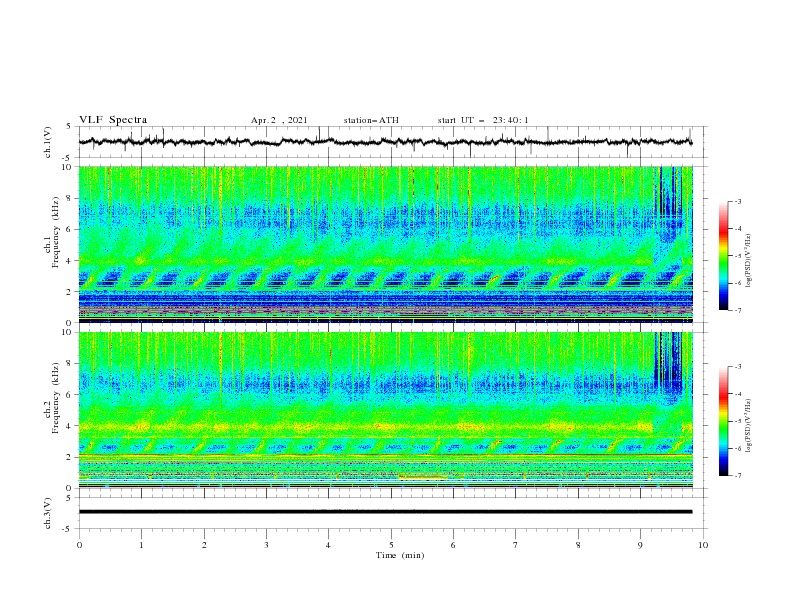Screen dimensions: 792x612
Task: Click the "6" frequency tick of the ch.2 spectrogram
Action: [71, 394]
